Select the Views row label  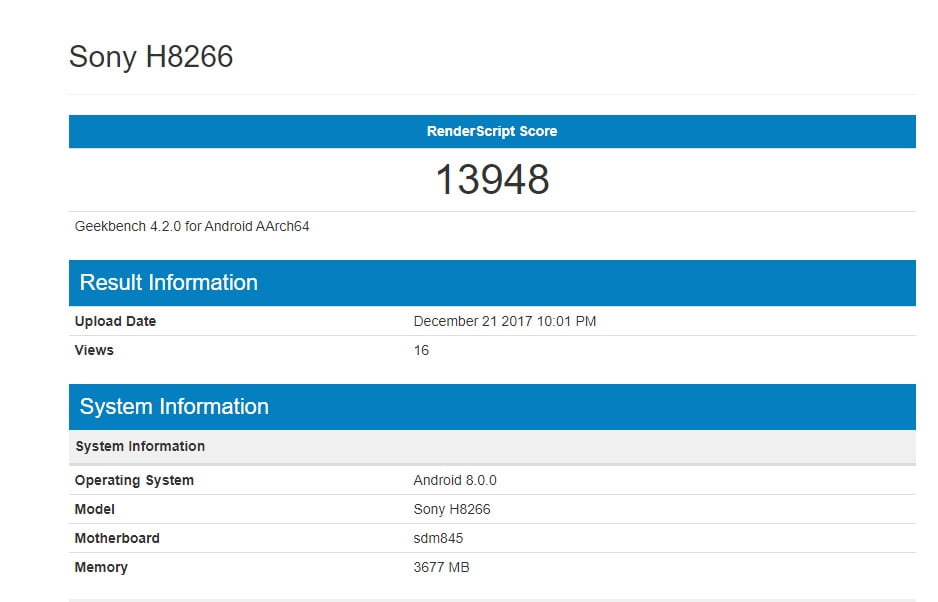tap(94, 350)
